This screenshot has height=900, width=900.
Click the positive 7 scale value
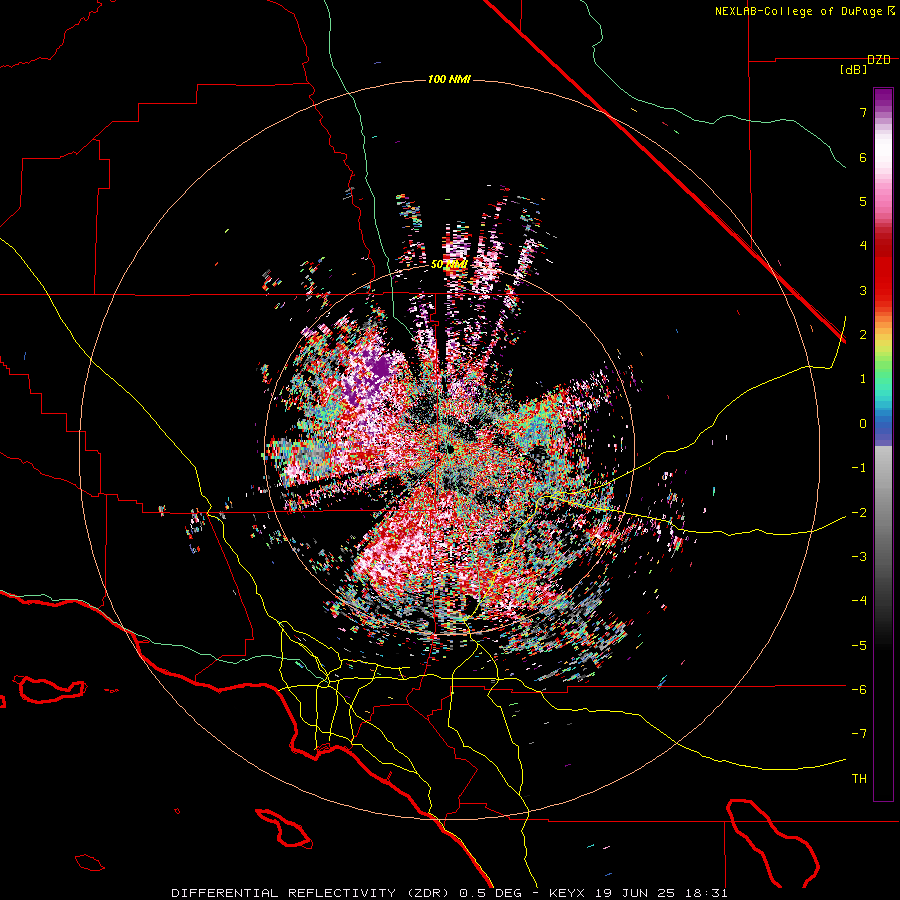point(863,112)
